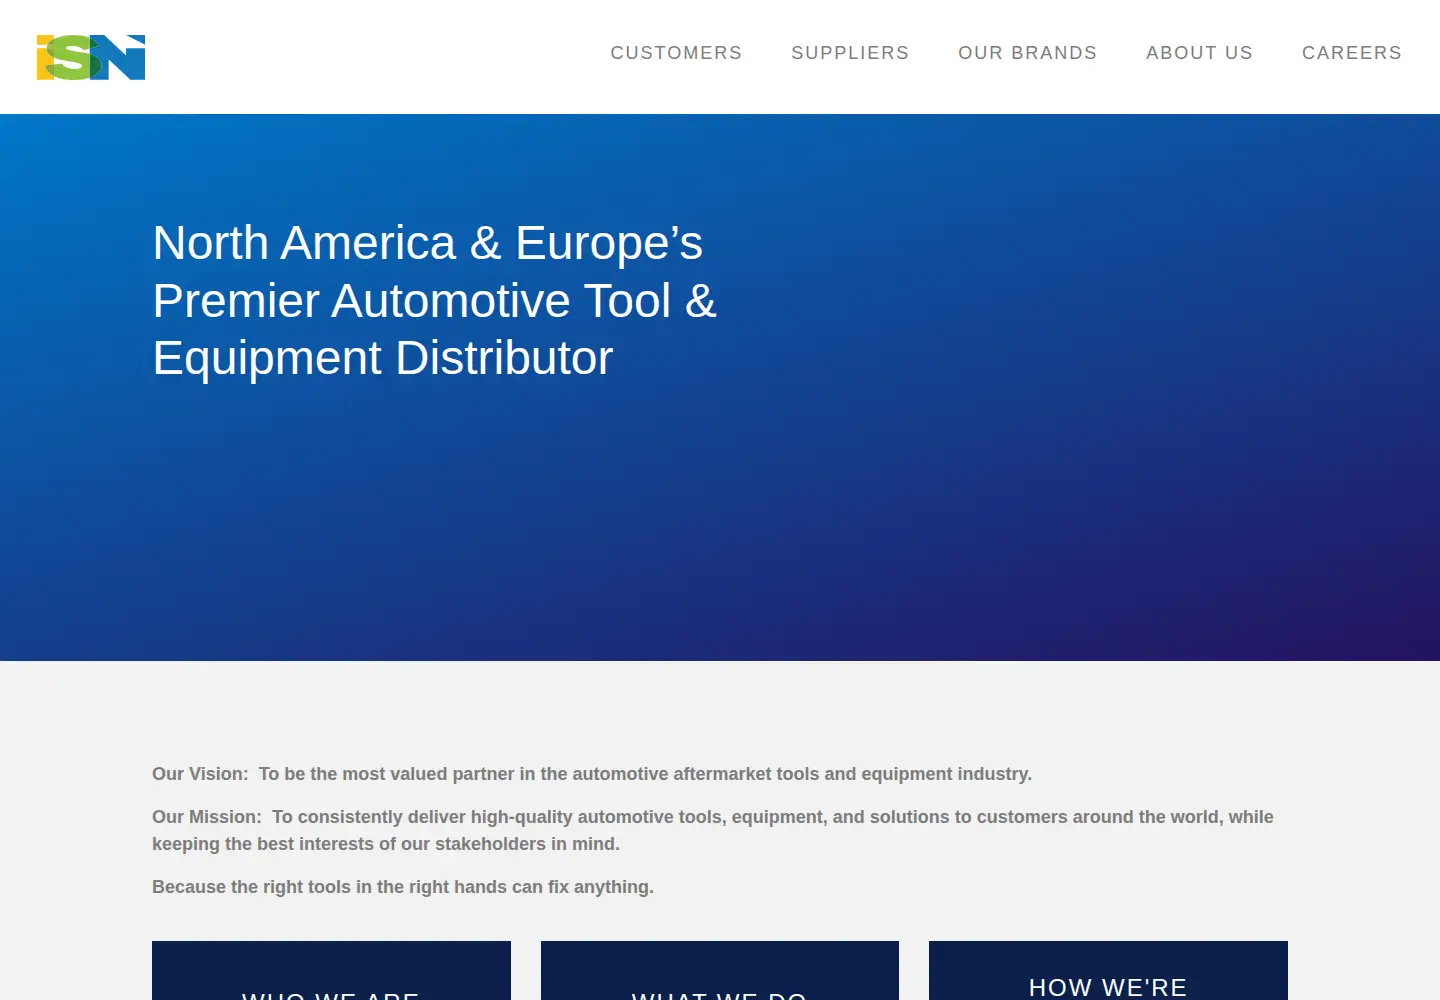Open the Suppliers menu
Image resolution: width=1440 pixels, height=1000 pixels.
point(850,53)
